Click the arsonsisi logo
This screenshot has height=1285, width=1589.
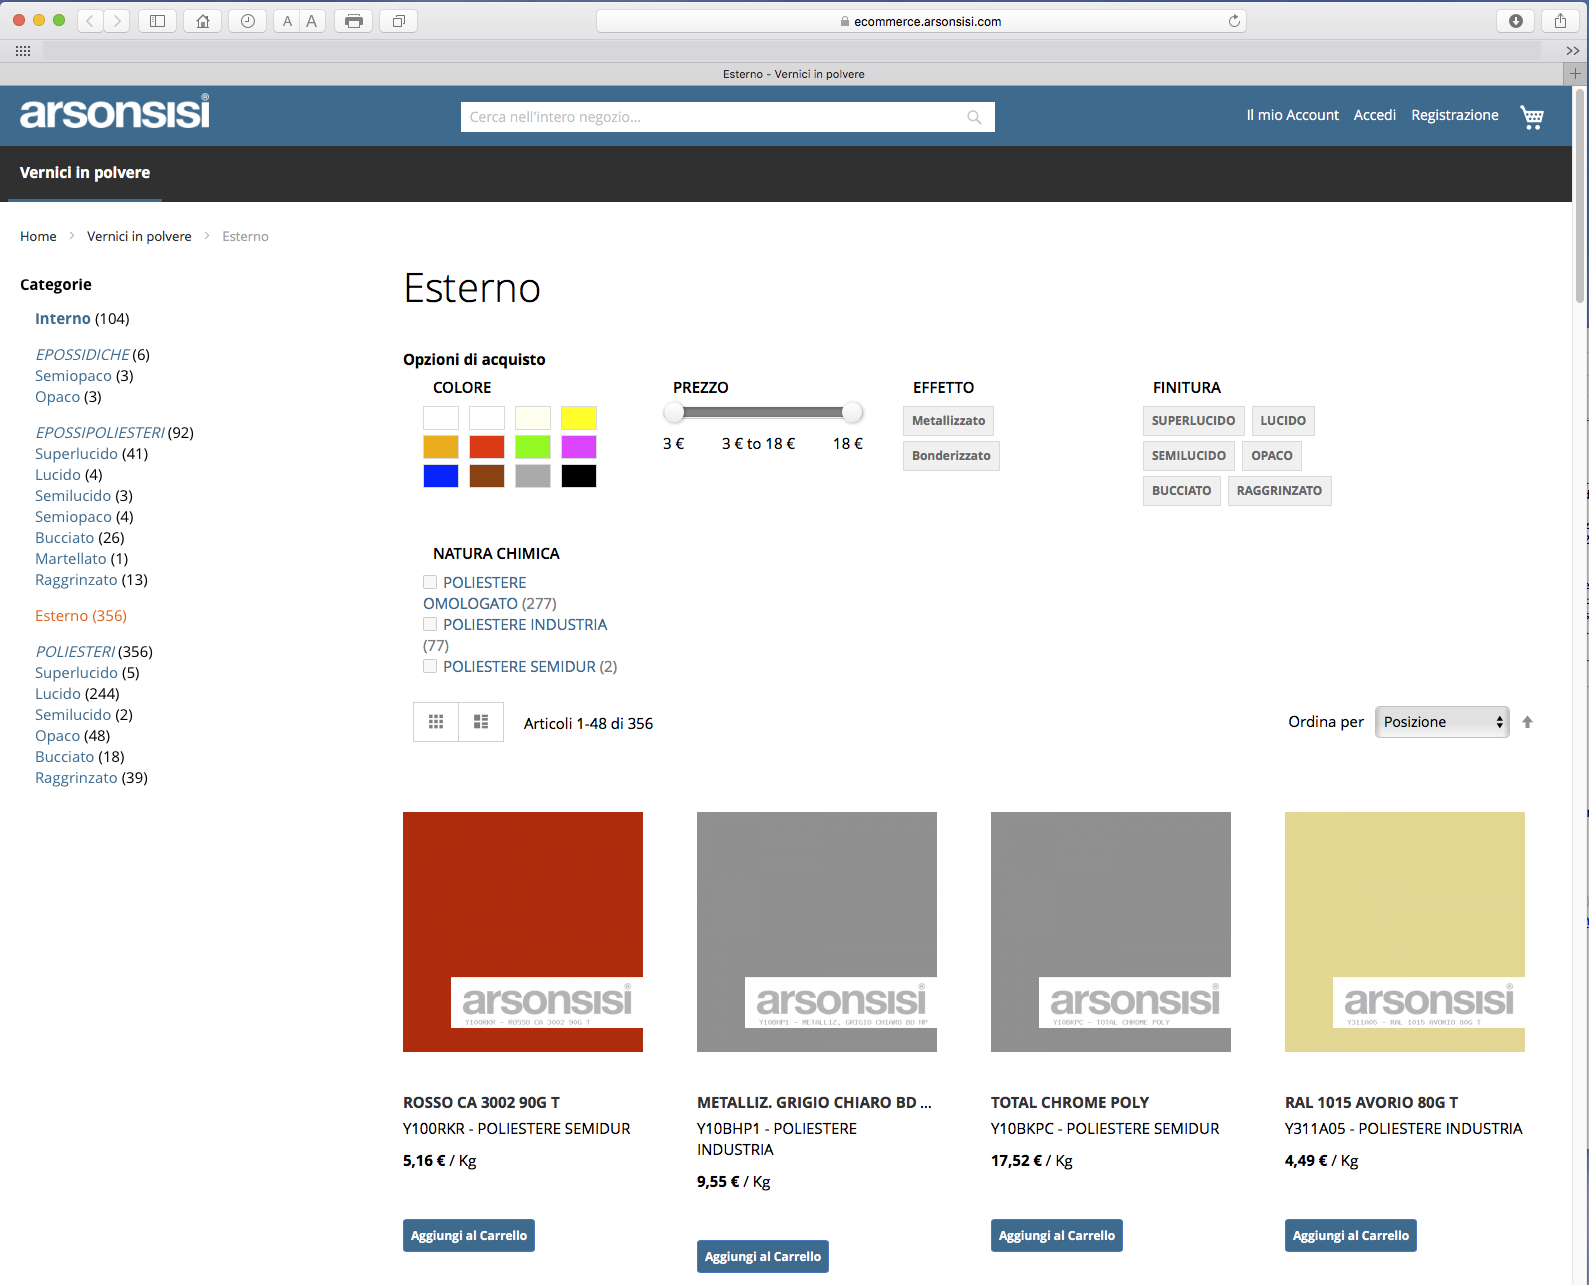pos(115,113)
